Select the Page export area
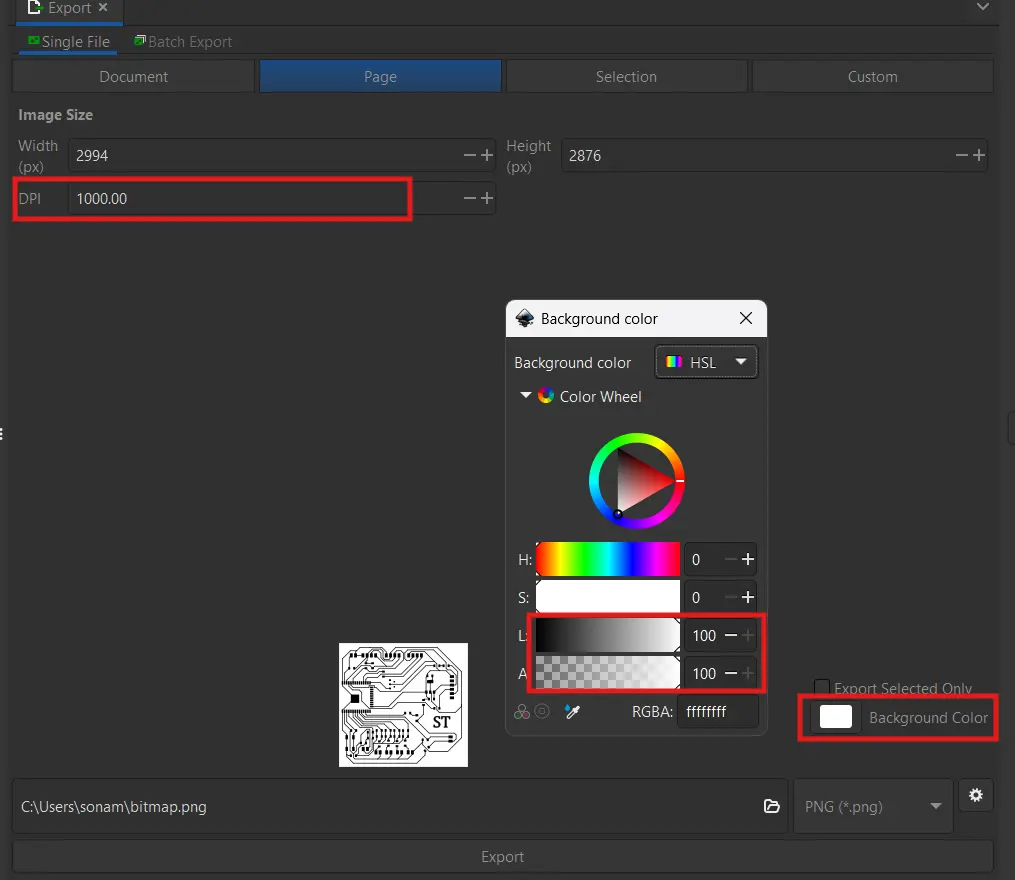 pyautogui.click(x=380, y=76)
